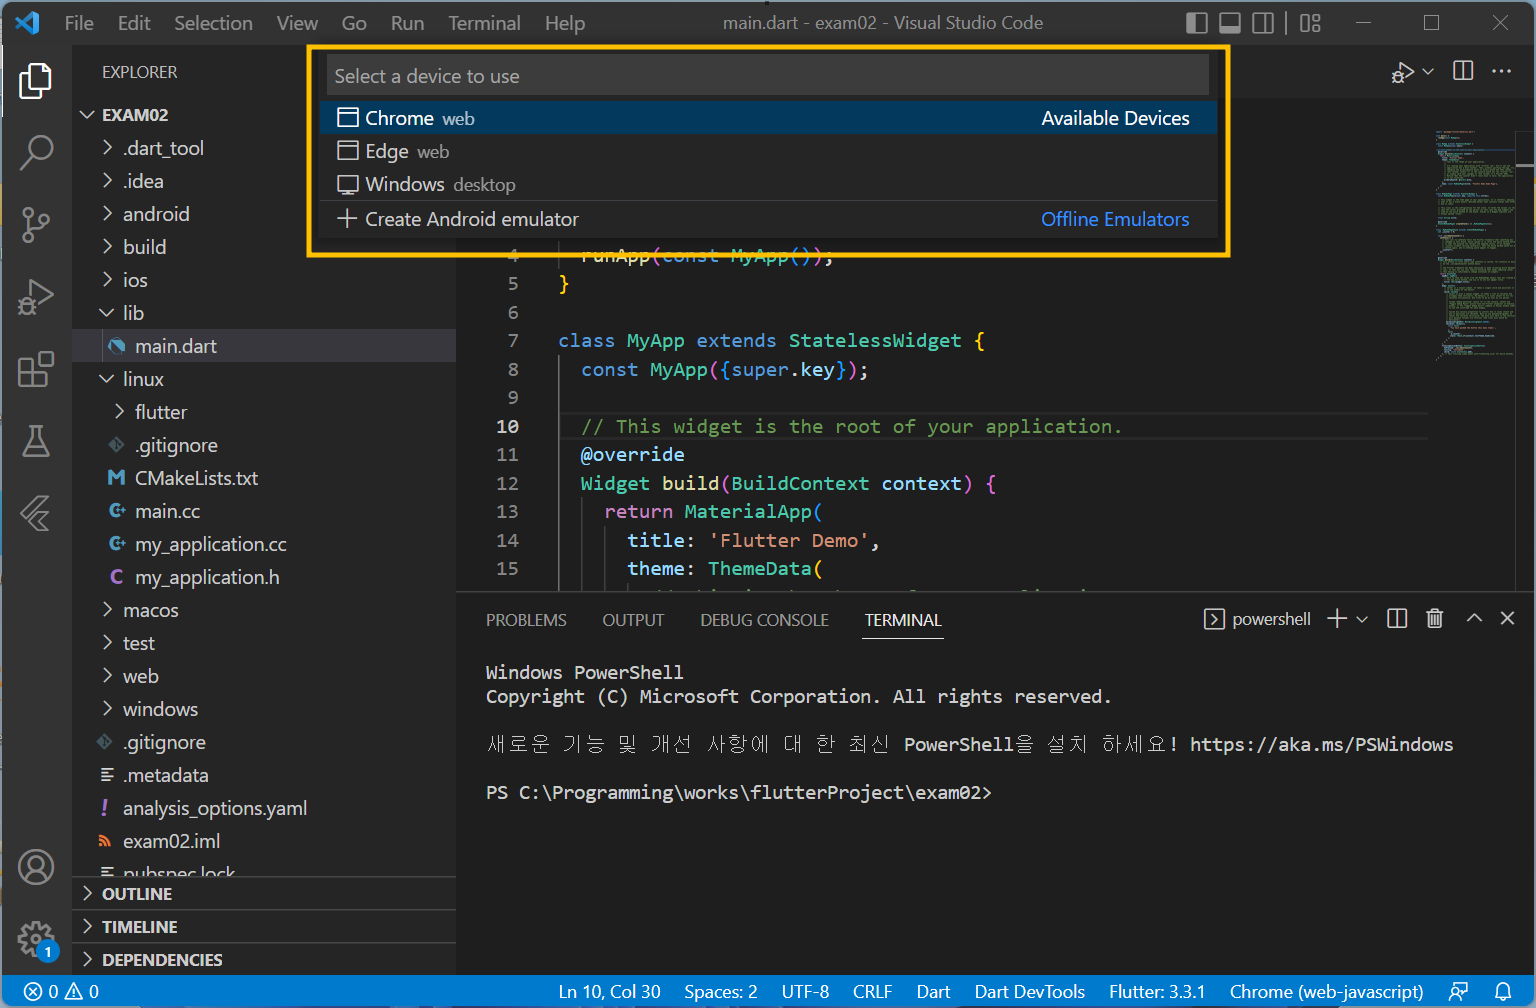Open editor More Actions ellipsis

click(1501, 71)
